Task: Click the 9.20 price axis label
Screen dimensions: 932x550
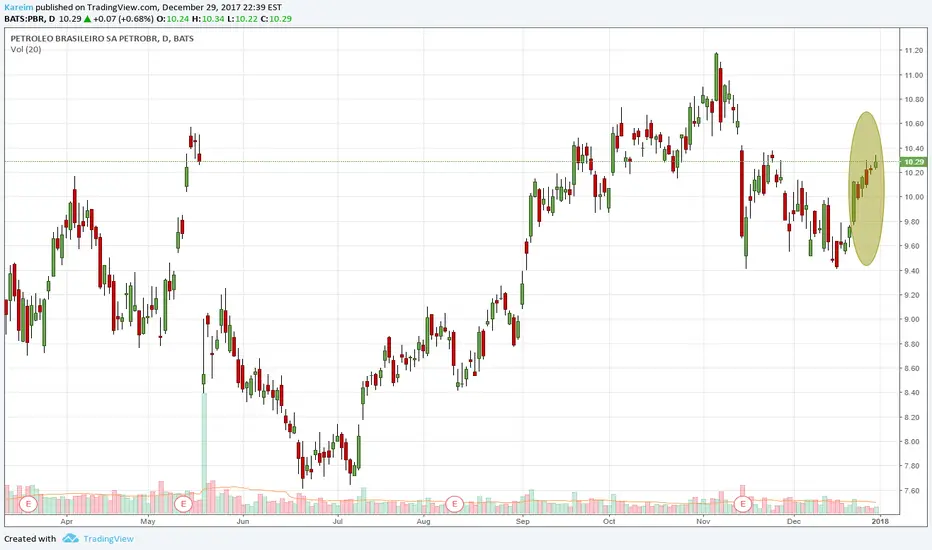Action: pos(914,296)
